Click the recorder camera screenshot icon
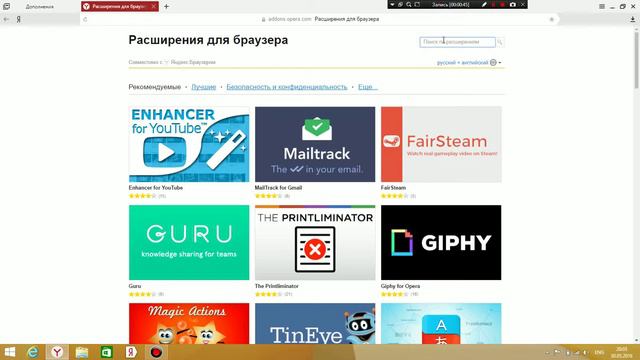This screenshot has height=360, width=640. (513, 4)
